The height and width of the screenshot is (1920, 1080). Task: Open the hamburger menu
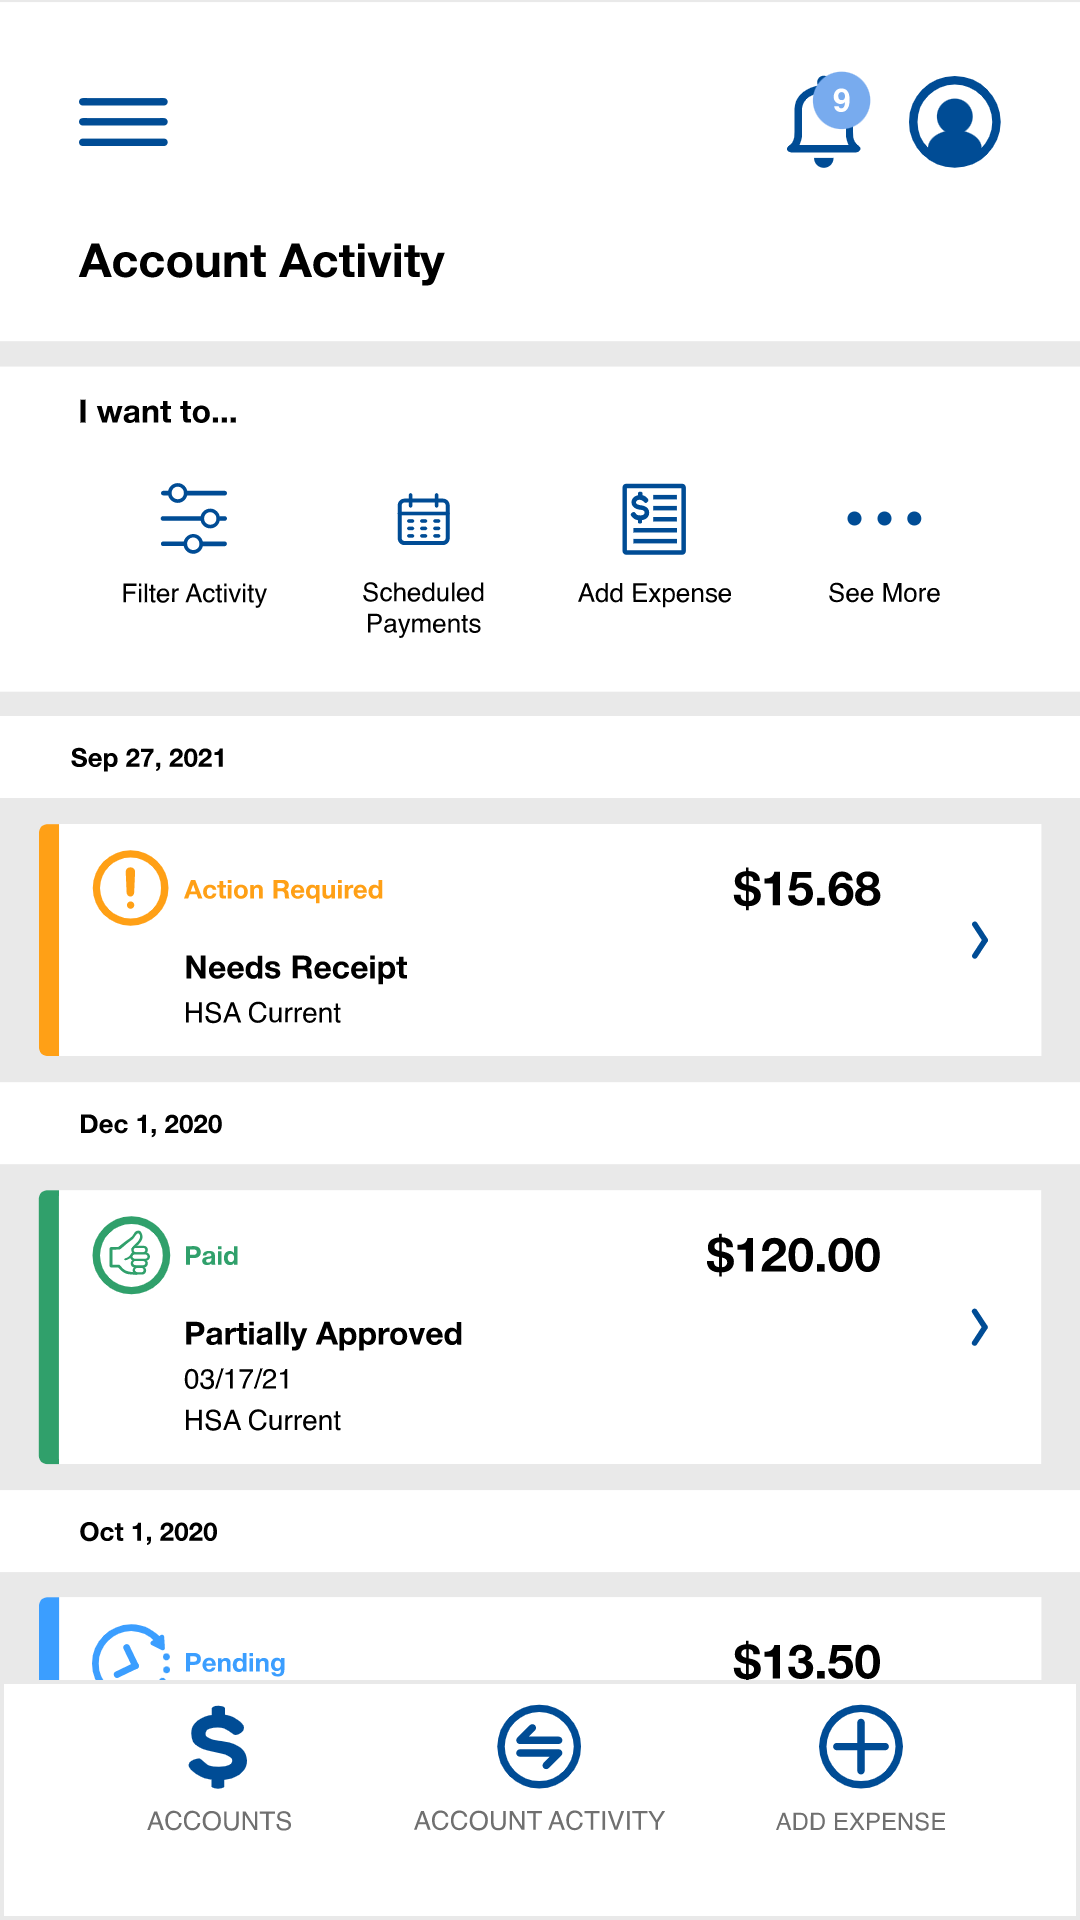(x=123, y=122)
